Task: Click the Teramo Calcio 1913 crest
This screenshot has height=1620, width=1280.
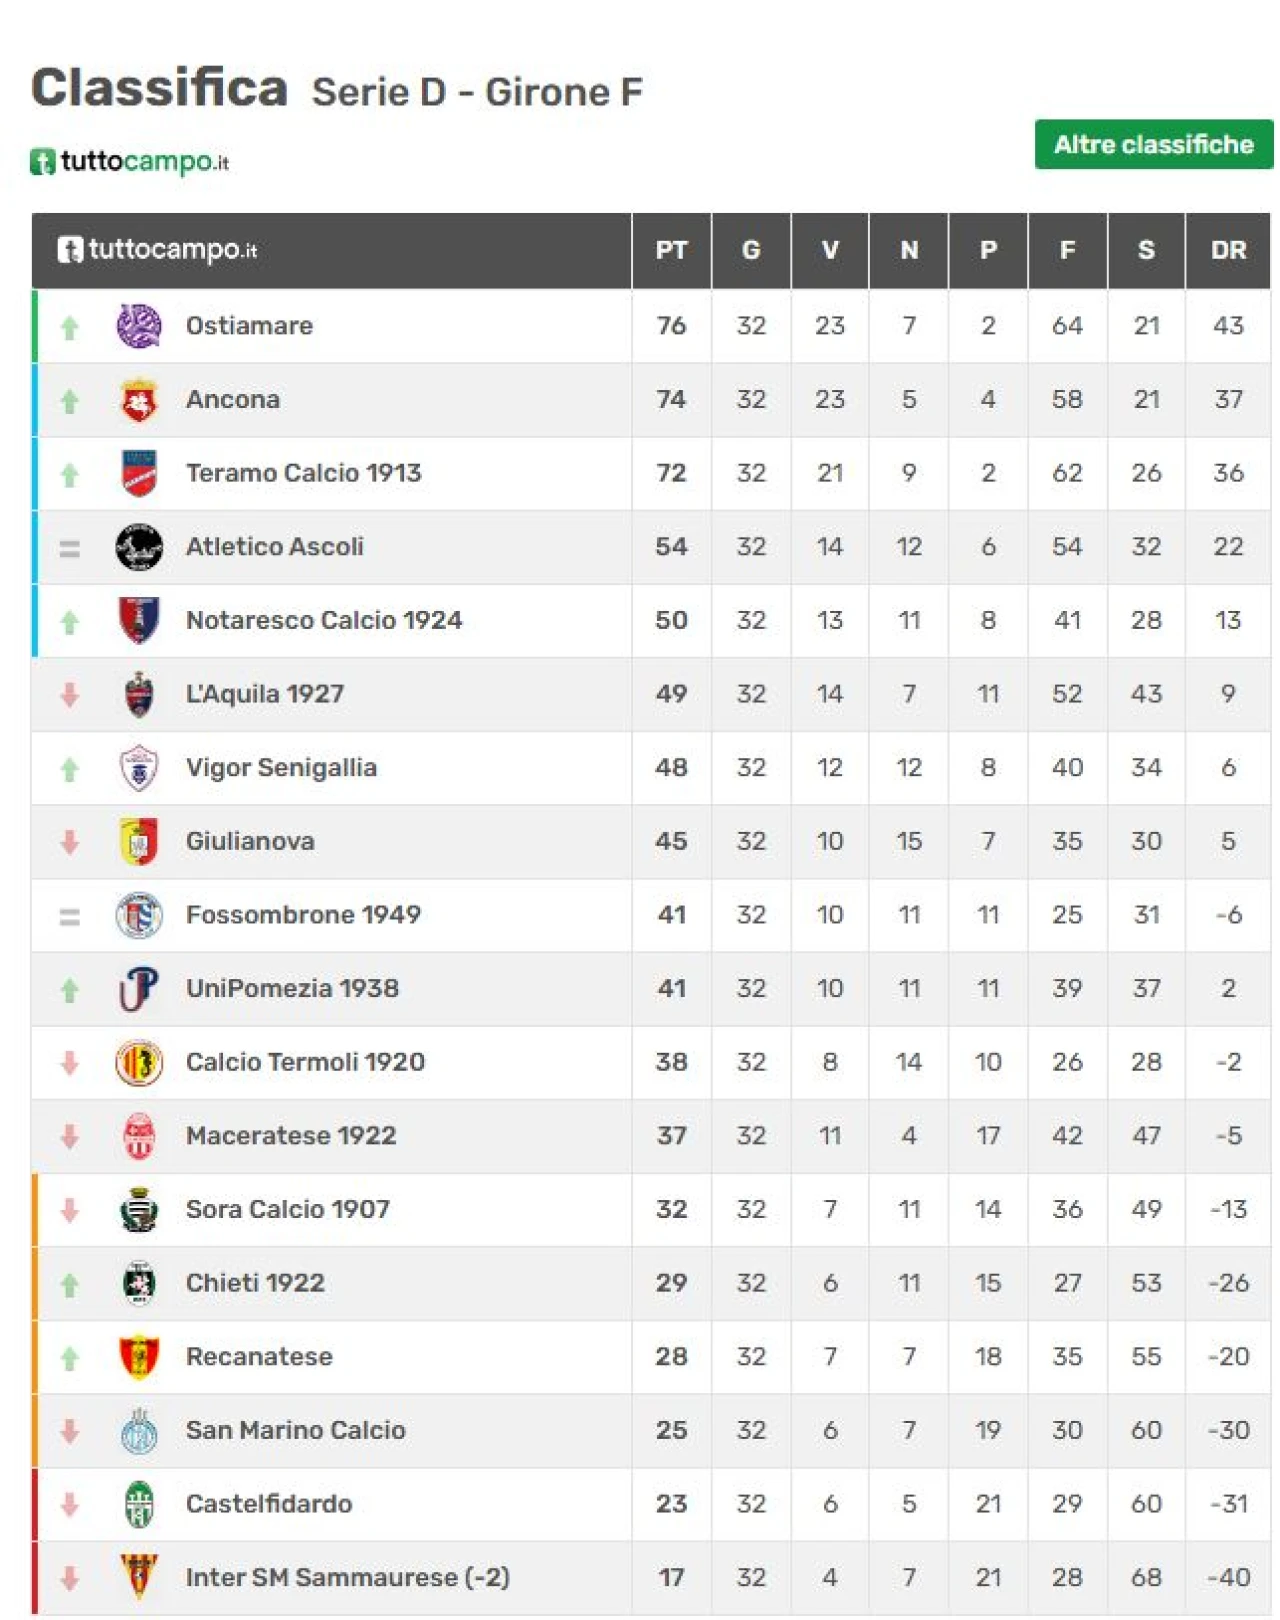Action: pyautogui.click(x=139, y=473)
